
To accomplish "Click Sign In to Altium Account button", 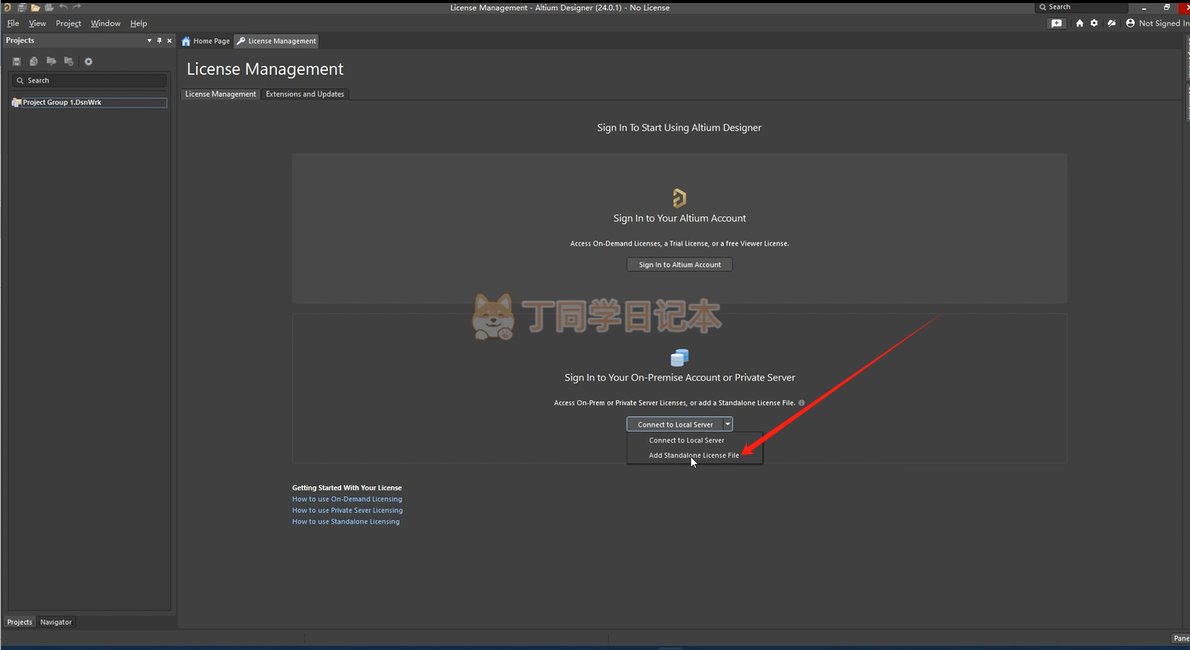I will tap(680, 265).
